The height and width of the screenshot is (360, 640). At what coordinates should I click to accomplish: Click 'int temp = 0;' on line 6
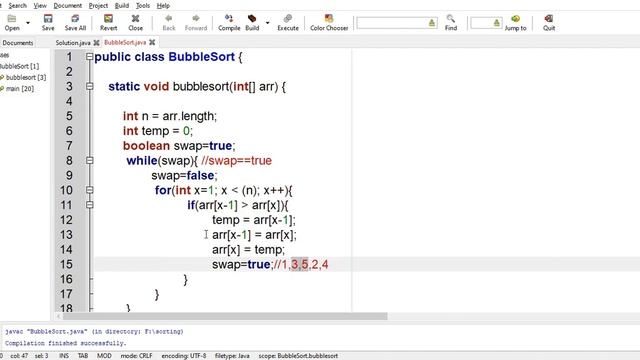coord(158,131)
